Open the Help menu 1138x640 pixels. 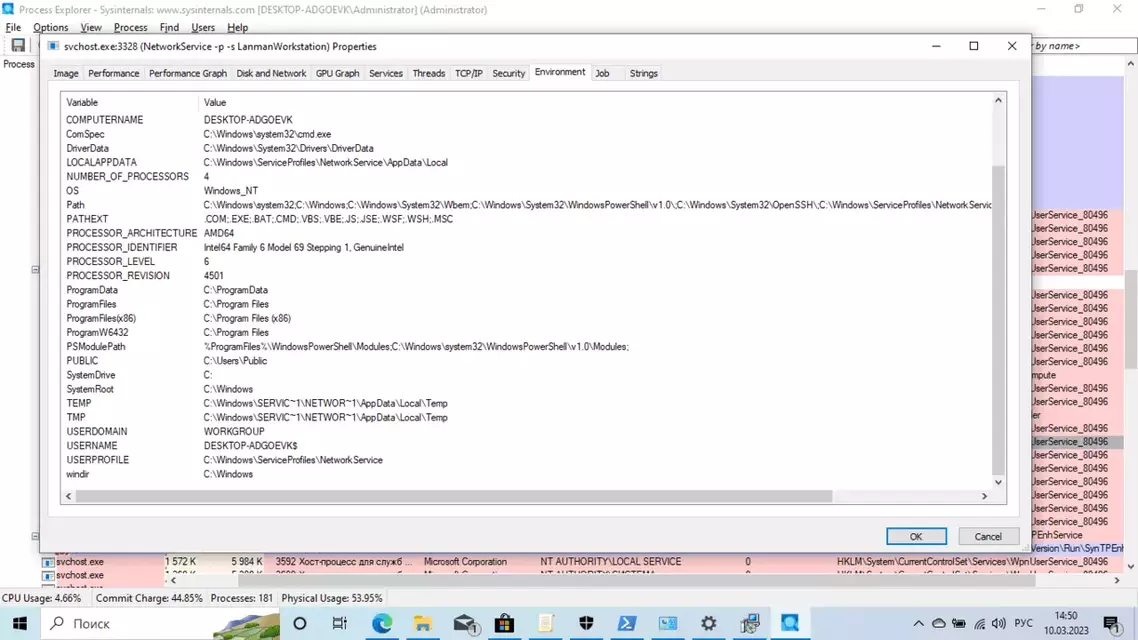[x=237, y=28]
